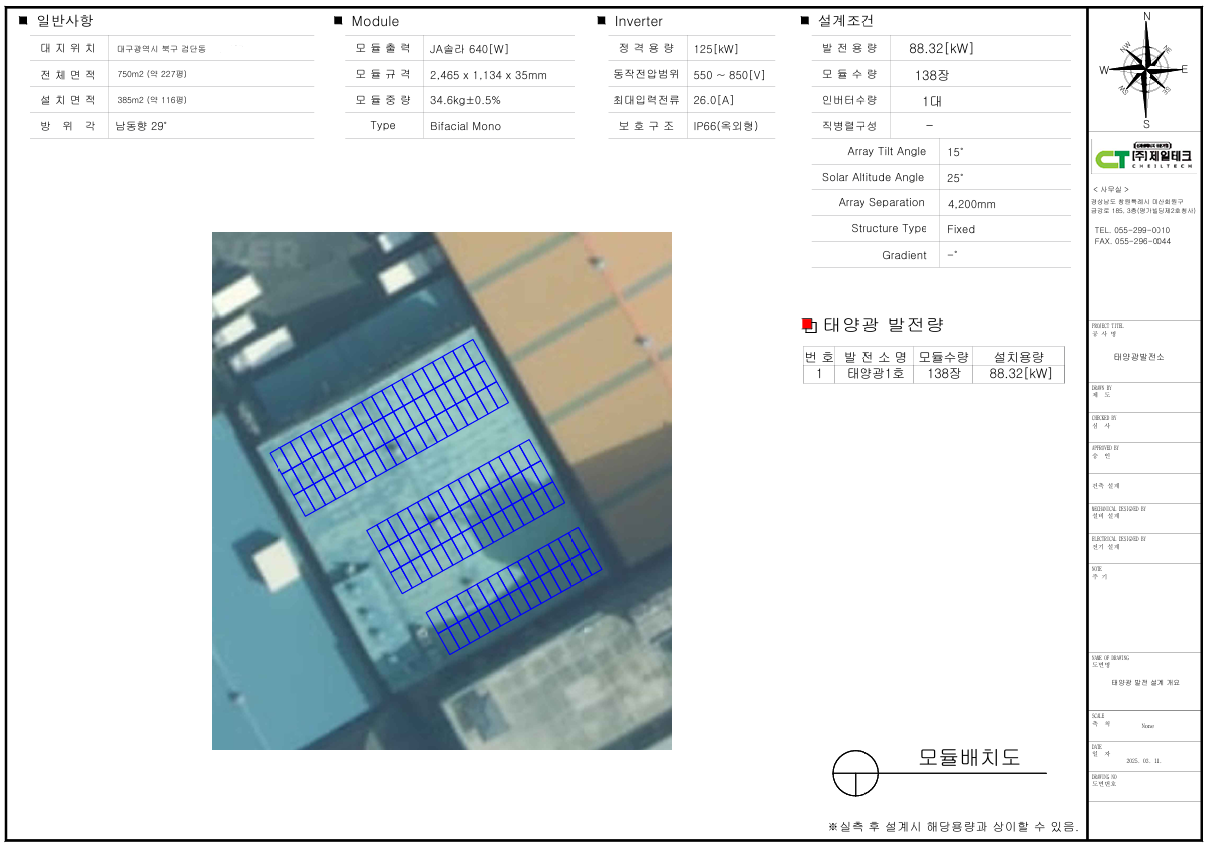Image resolution: width=1209 pixels, height=857 pixels.
Task: Click the compass rose north indicator
Action: click(x=1146, y=17)
